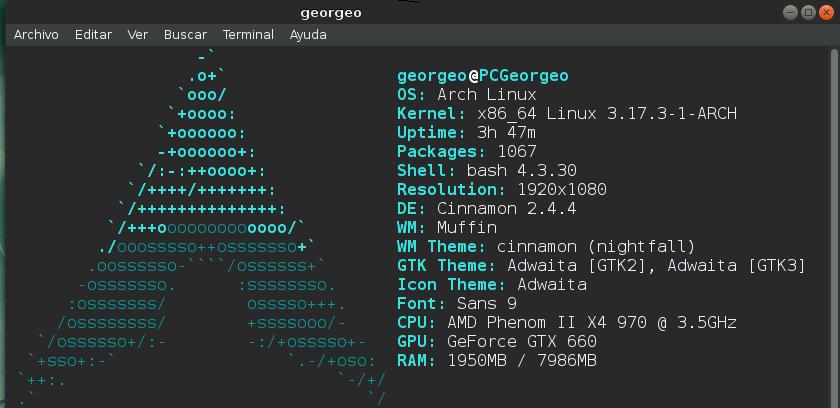Click the 'WM Theme: cinnamon (nightfall)' line
This screenshot has width=840, height=408.
click(546, 247)
